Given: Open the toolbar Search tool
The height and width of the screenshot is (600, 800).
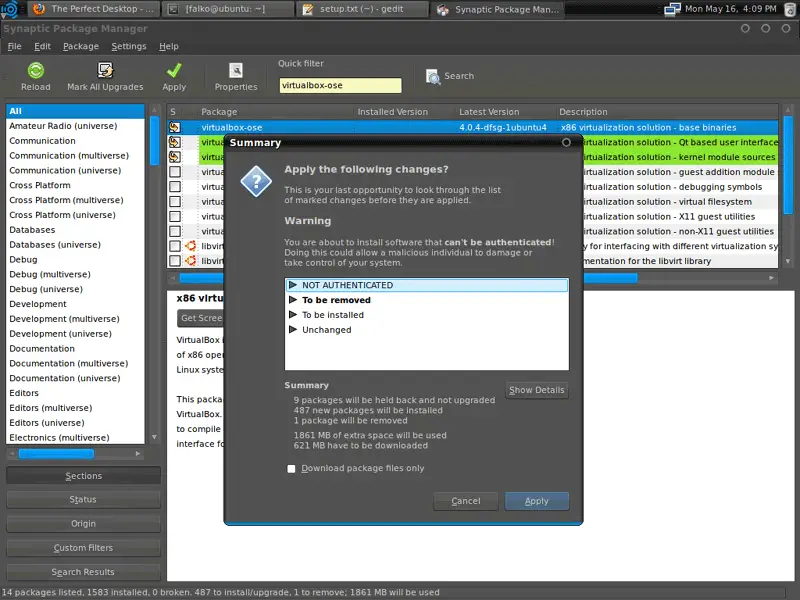Looking at the screenshot, I should click(x=449, y=76).
